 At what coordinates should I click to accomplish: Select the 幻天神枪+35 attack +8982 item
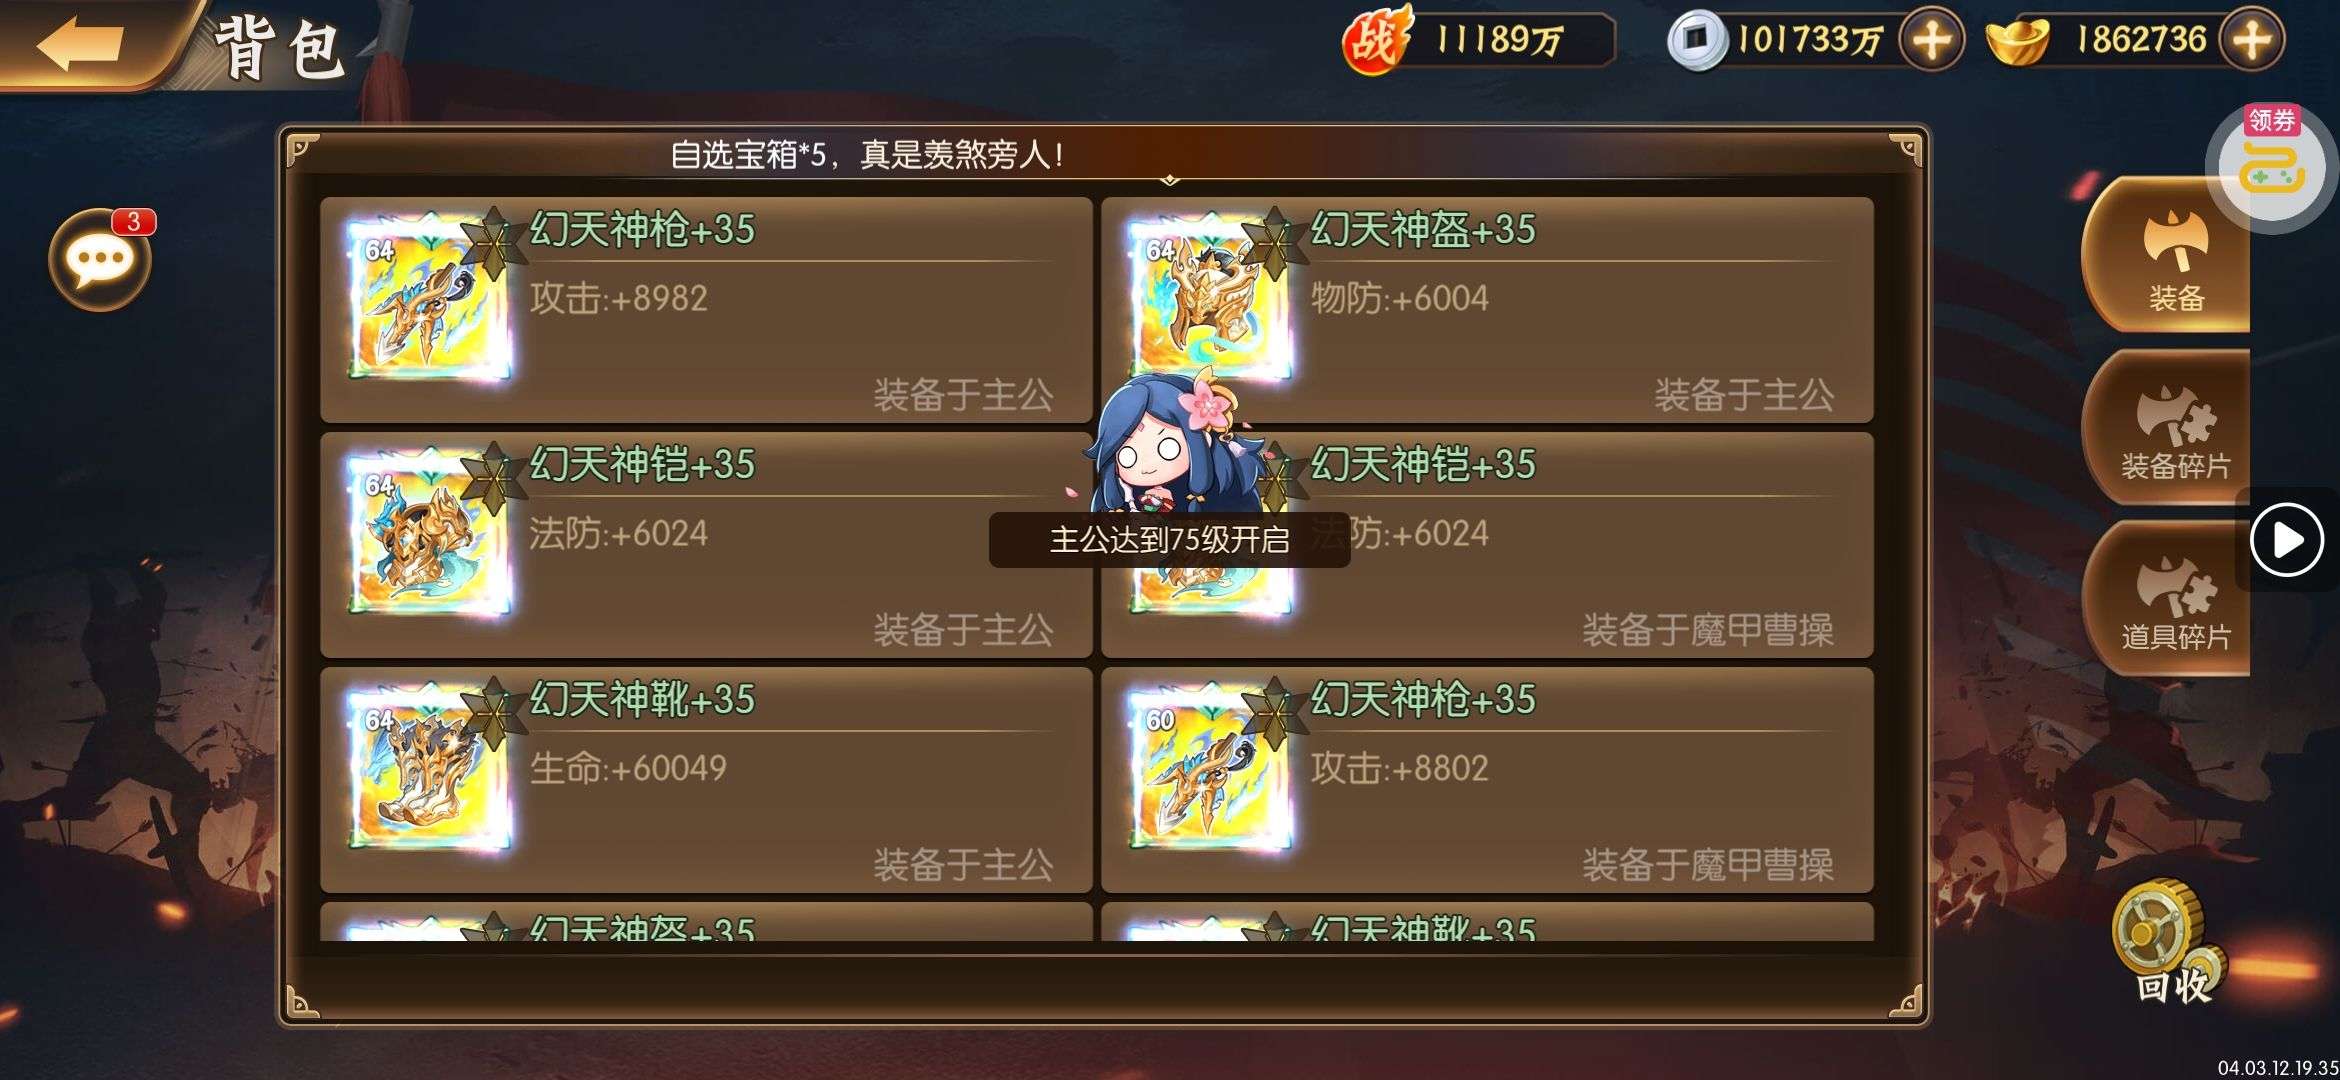[706, 310]
